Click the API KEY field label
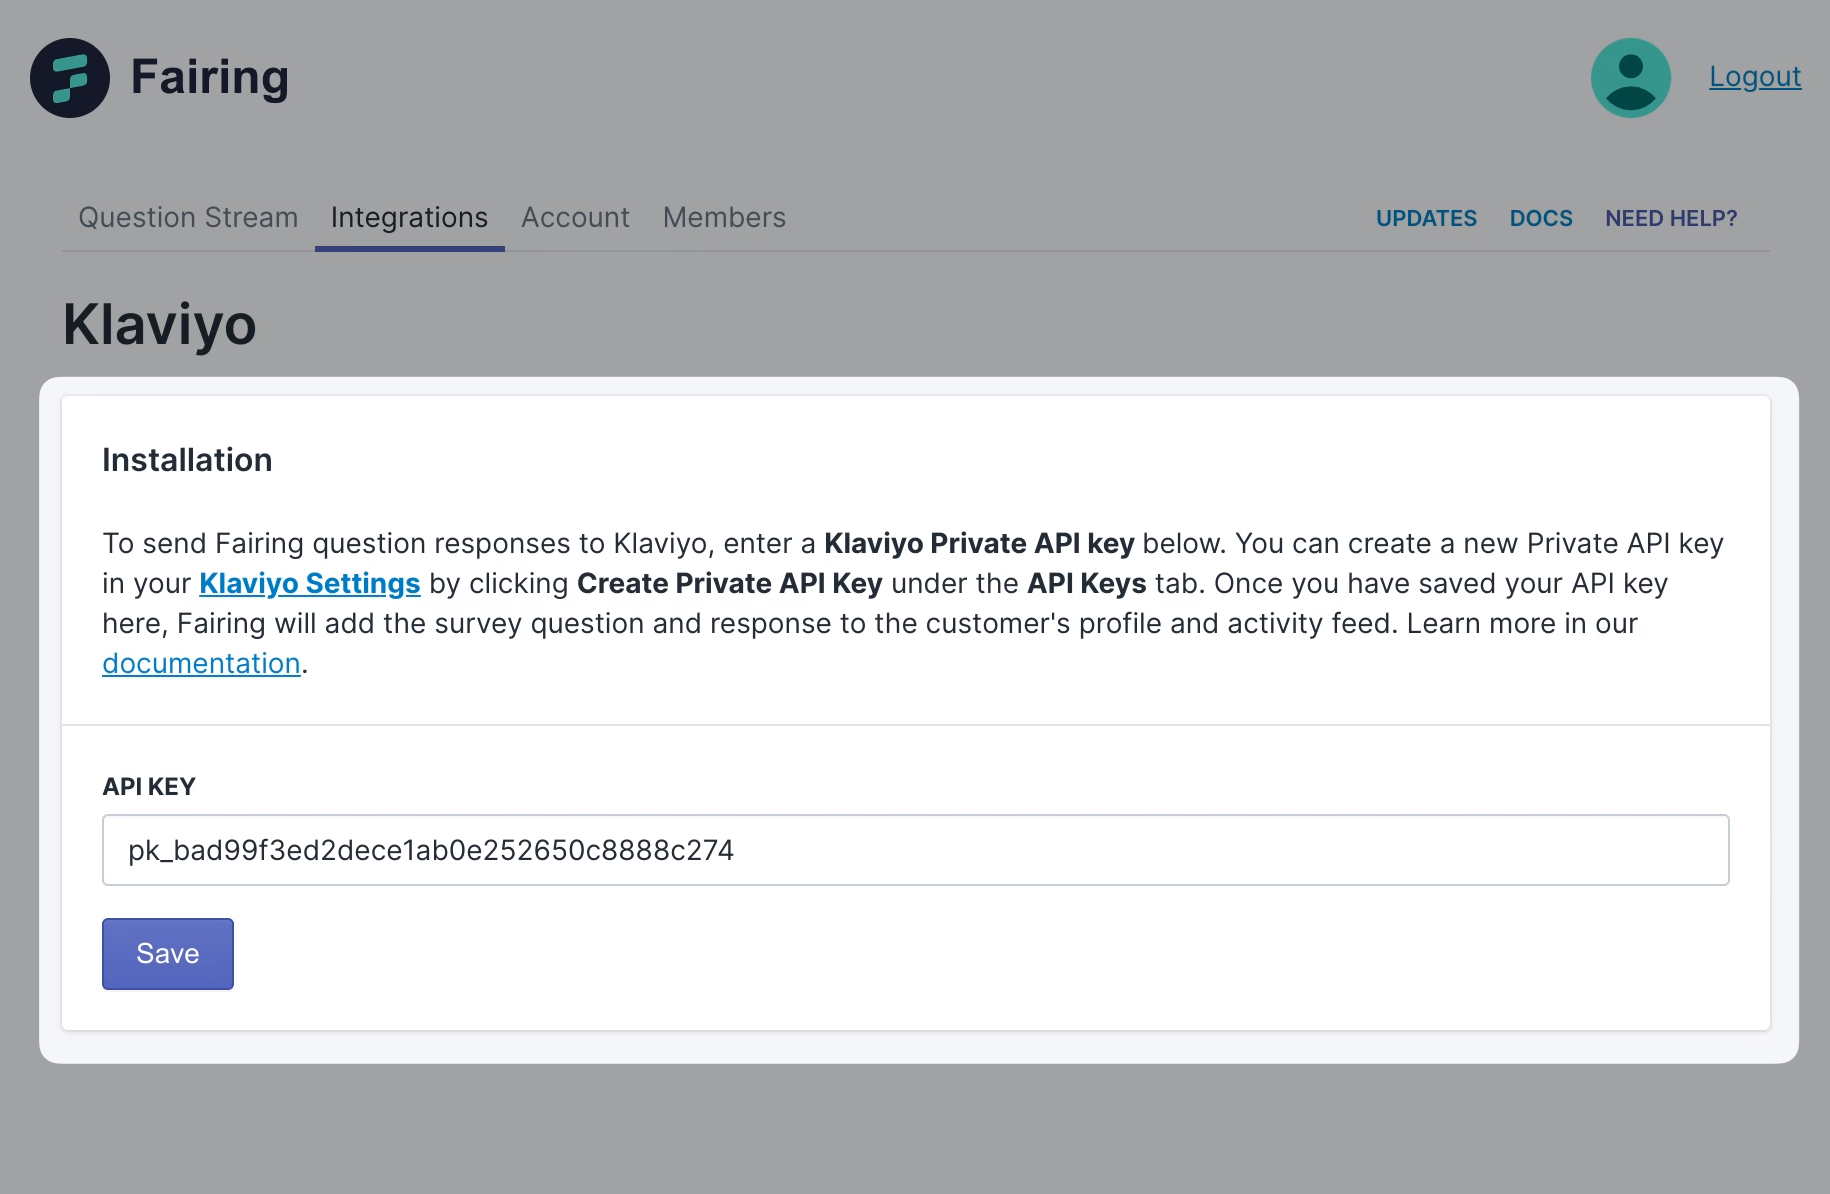1830x1194 pixels. tap(149, 787)
